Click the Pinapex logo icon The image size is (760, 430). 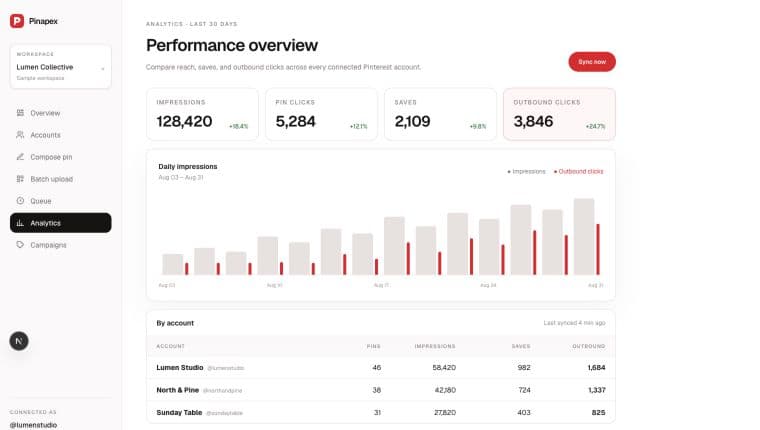(17, 21)
